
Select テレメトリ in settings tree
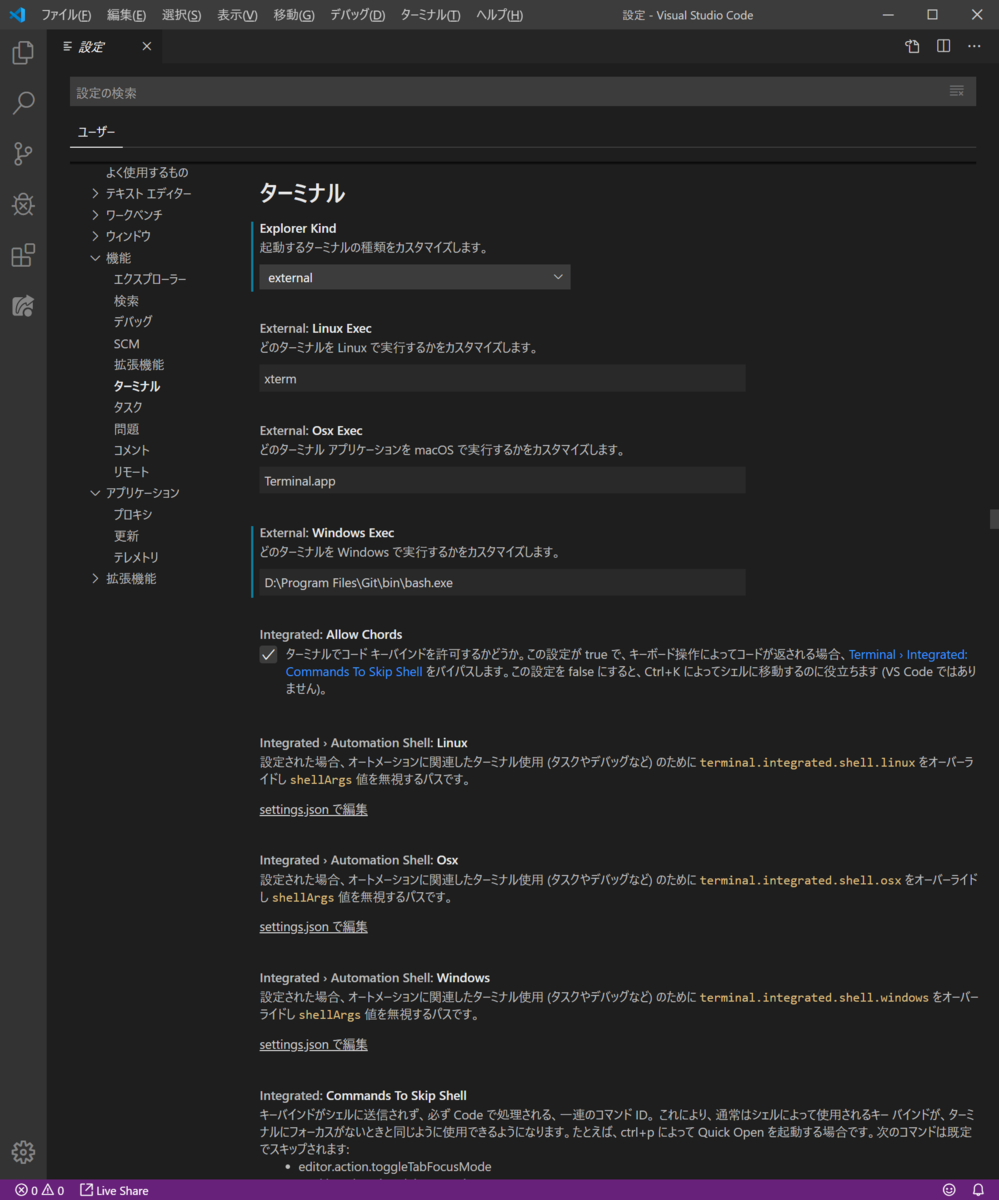(x=136, y=558)
